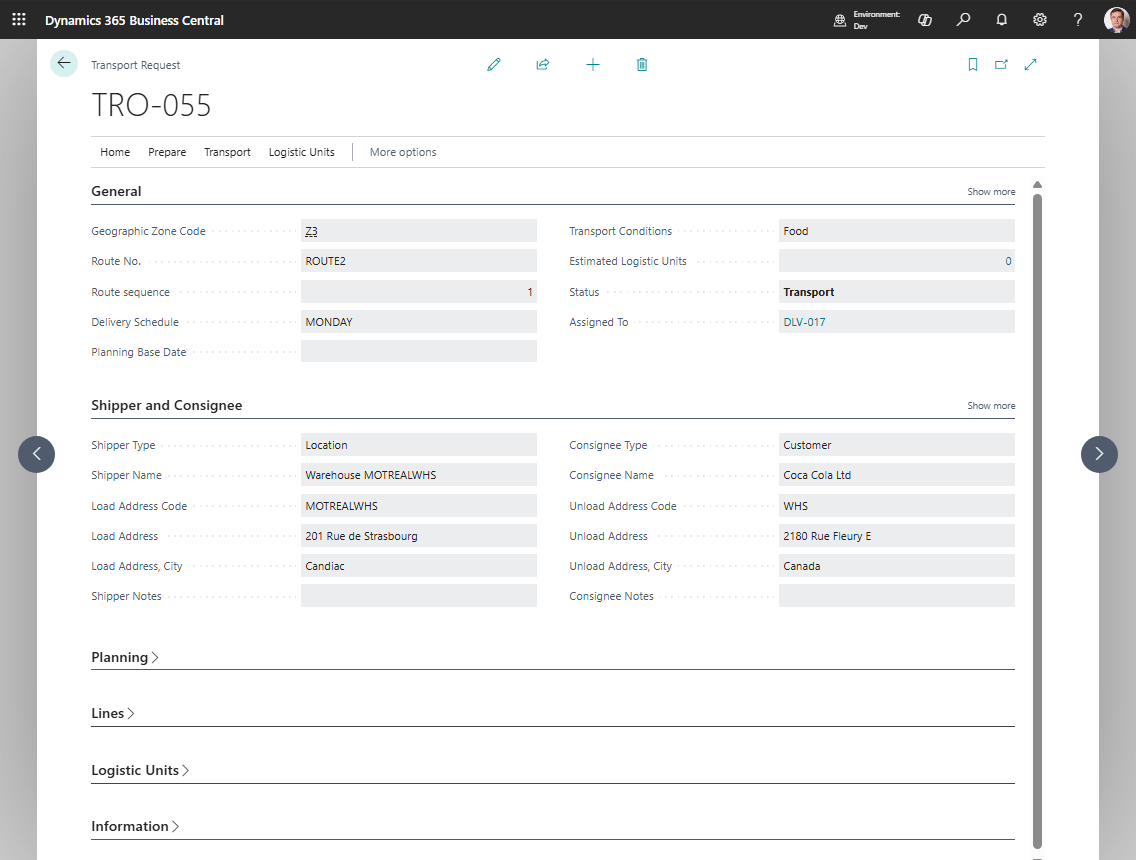Show more in Shipper and Consignee section

(x=991, y=406)
